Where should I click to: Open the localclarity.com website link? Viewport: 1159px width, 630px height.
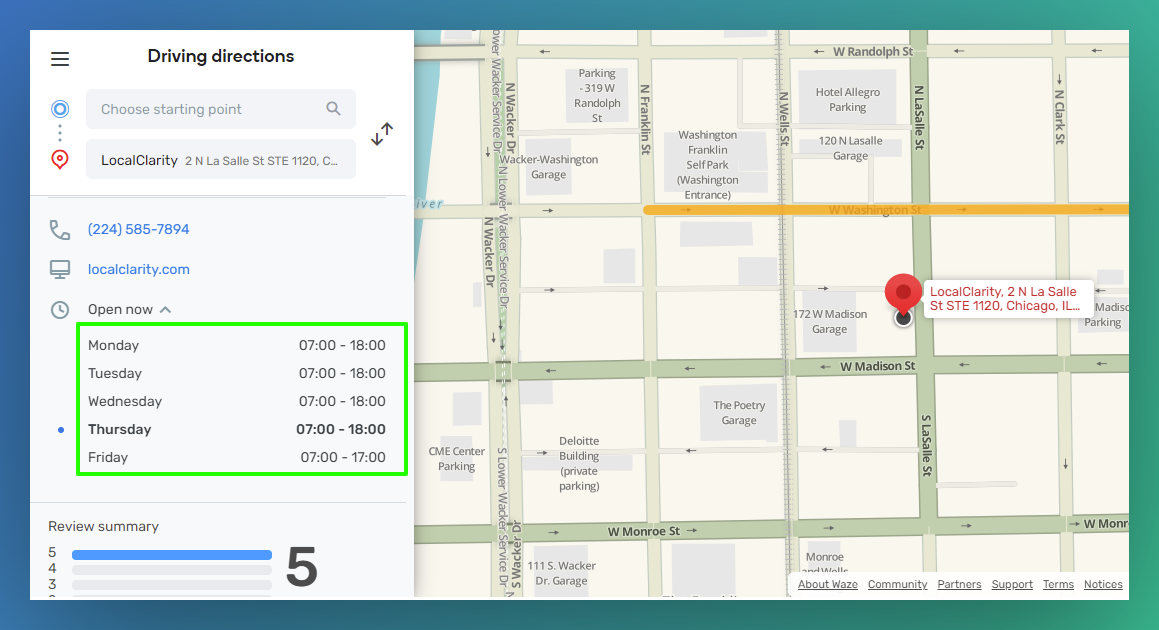(x=139, y=269)
